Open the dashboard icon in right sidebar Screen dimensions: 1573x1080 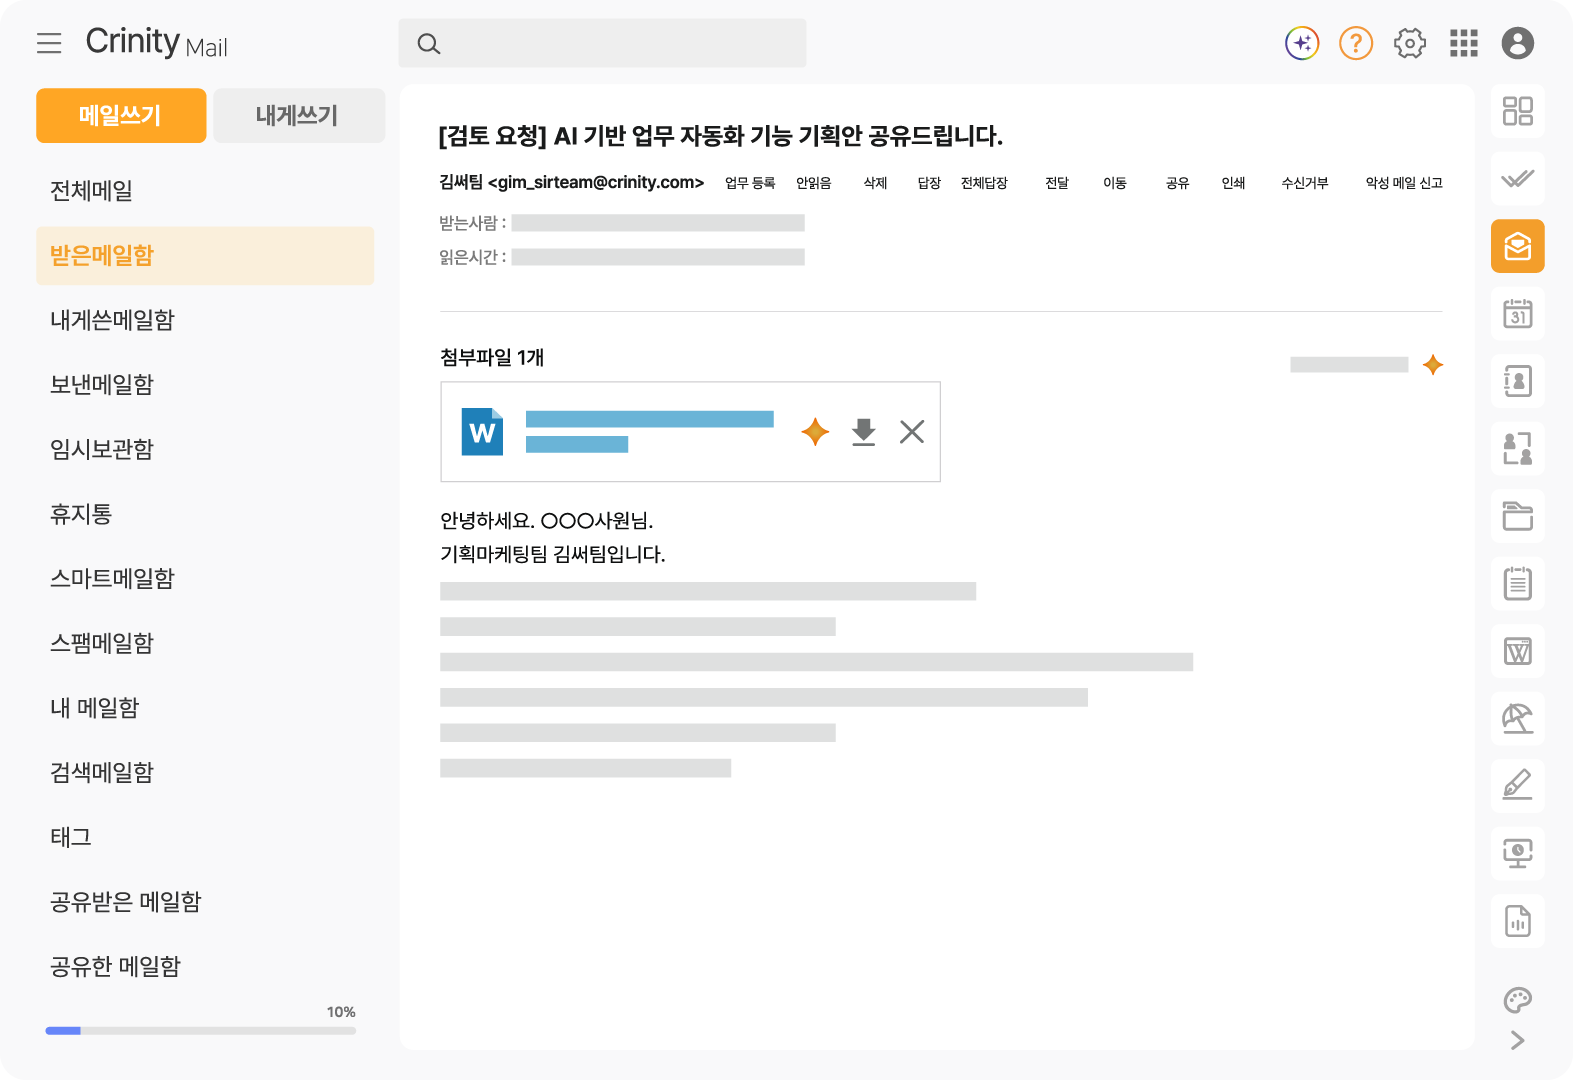coord(1518,111)
